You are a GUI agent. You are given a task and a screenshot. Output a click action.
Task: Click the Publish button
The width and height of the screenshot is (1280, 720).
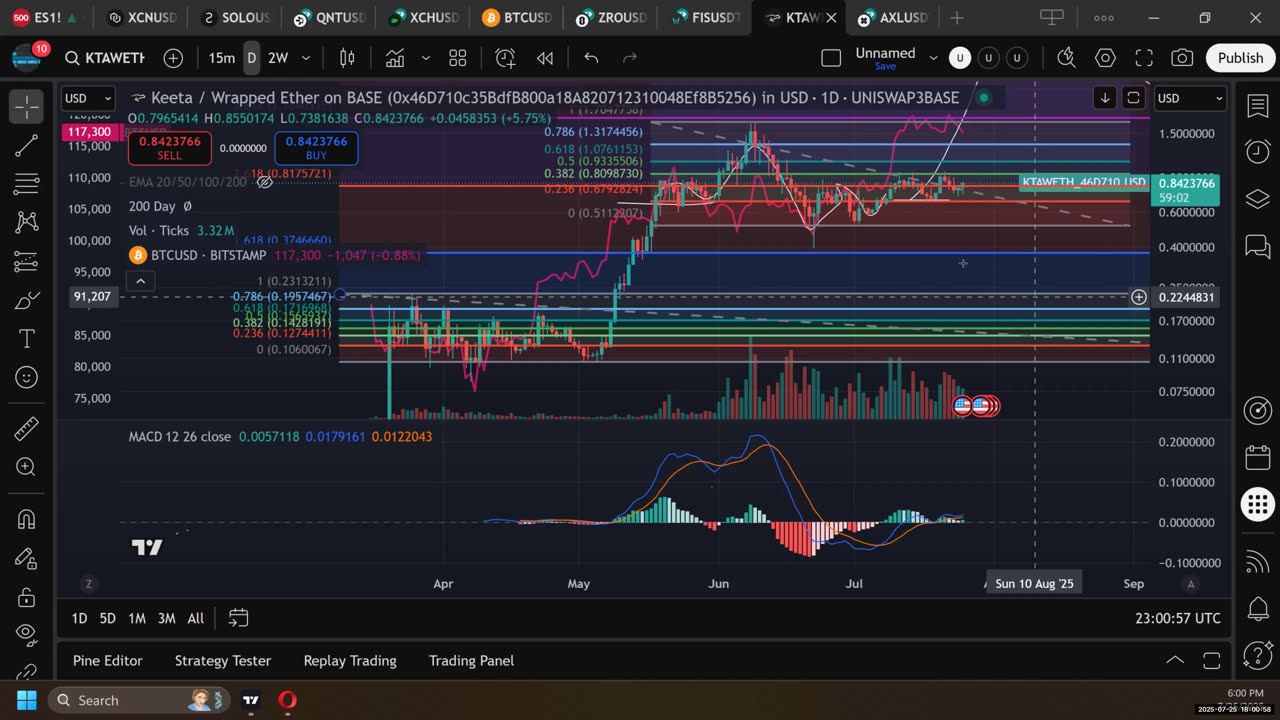(1240, 58)
